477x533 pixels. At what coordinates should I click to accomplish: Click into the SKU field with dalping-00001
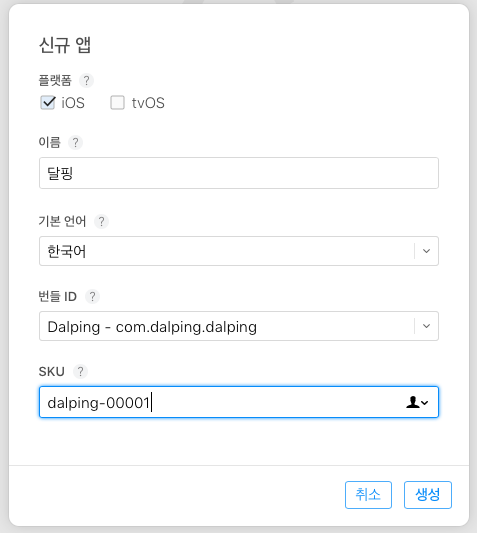click(239, 402)
